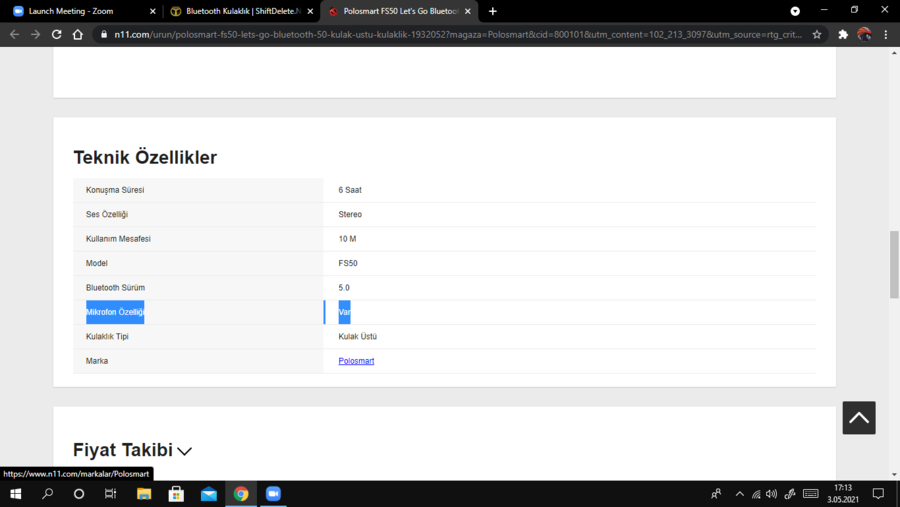900x507 pixels.
Task: Click the highlighted Var value
Action: point(344,312)
